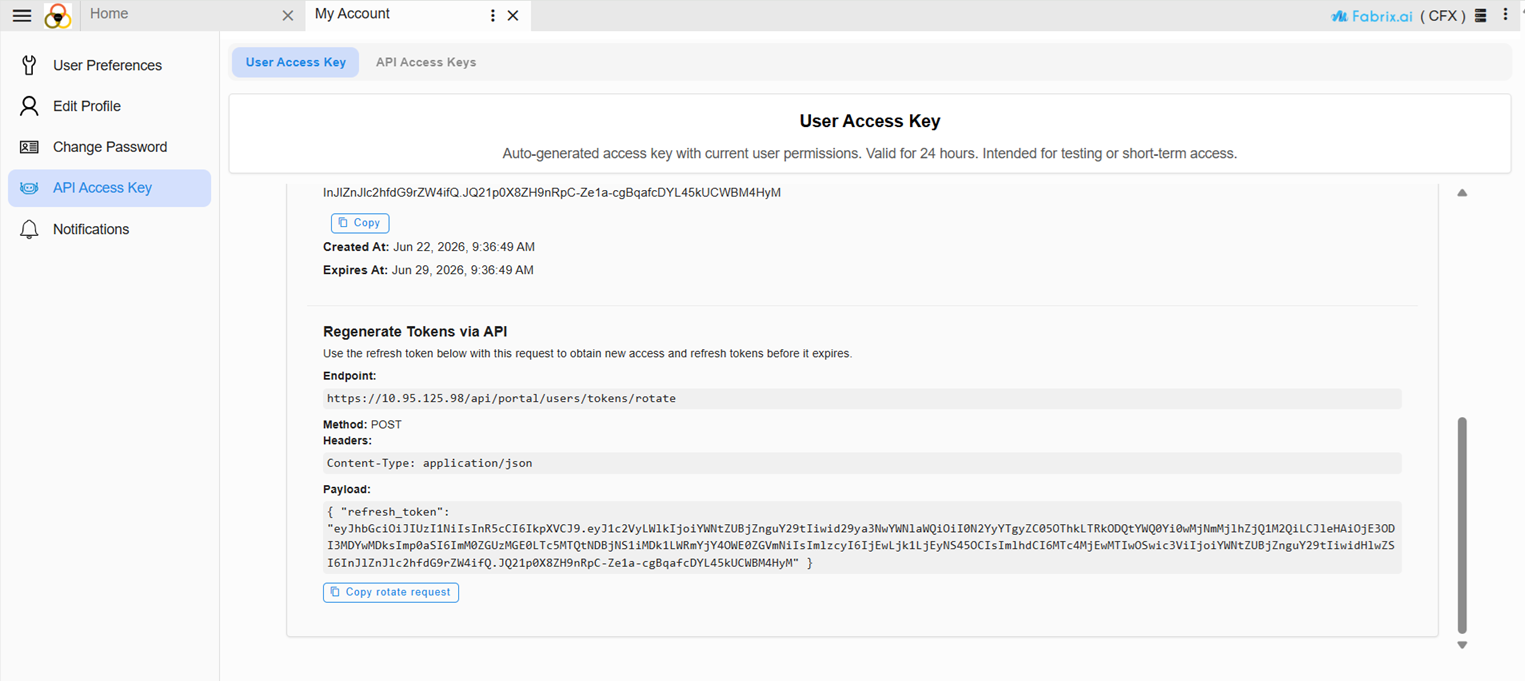This screenshot has height=681, width=1525.
Task: Click the ( CFX ) label in the header
Action: (1443, 16)
